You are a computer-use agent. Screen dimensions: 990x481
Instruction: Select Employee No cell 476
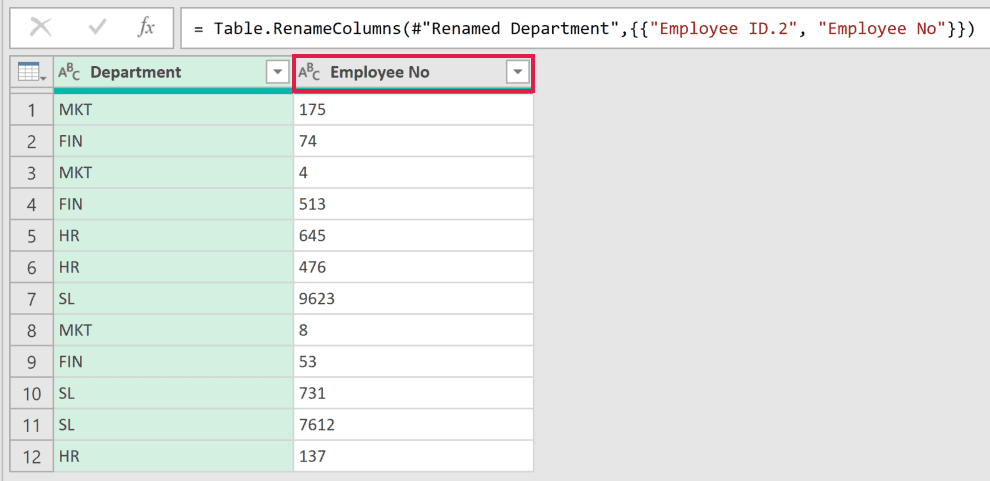414,268
